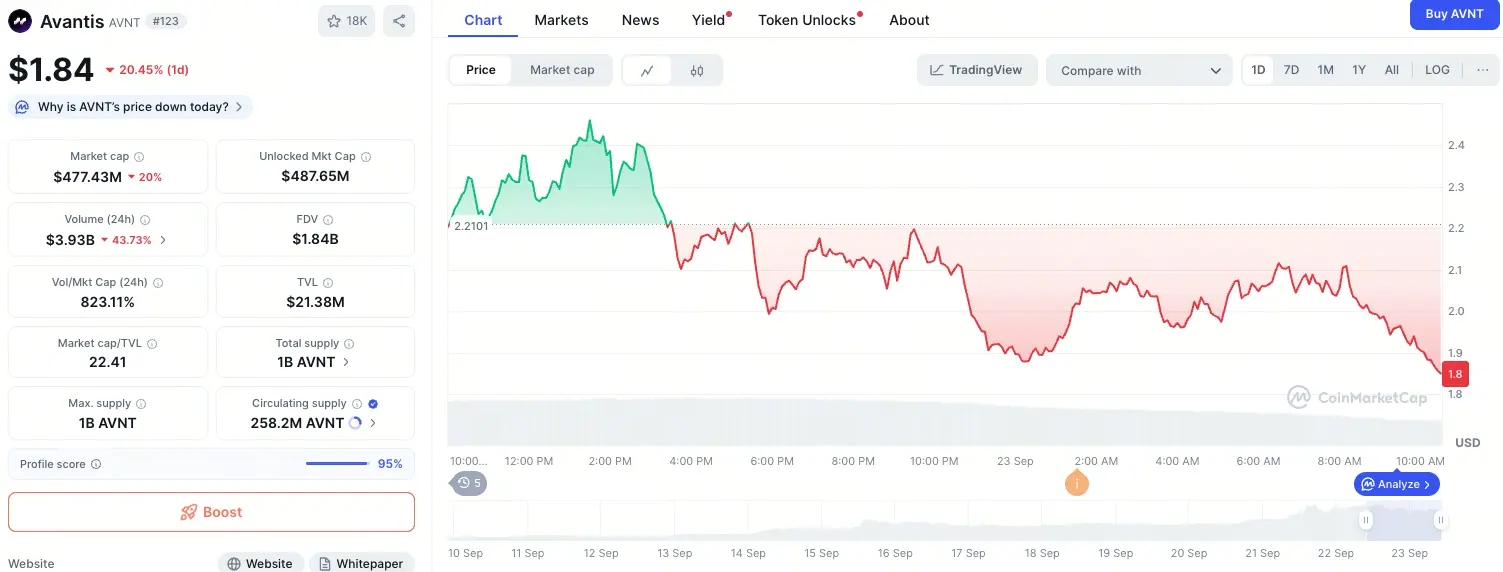Expand Total supply 1B AVNT chevron

pyautogui.click(x=346, y=362)
